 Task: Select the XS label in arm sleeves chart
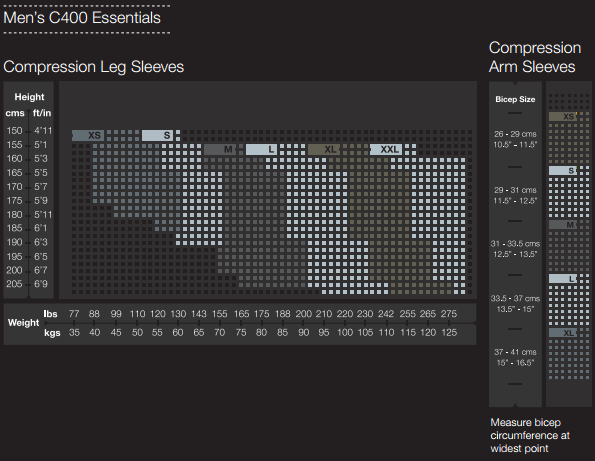tap(563, 116)
